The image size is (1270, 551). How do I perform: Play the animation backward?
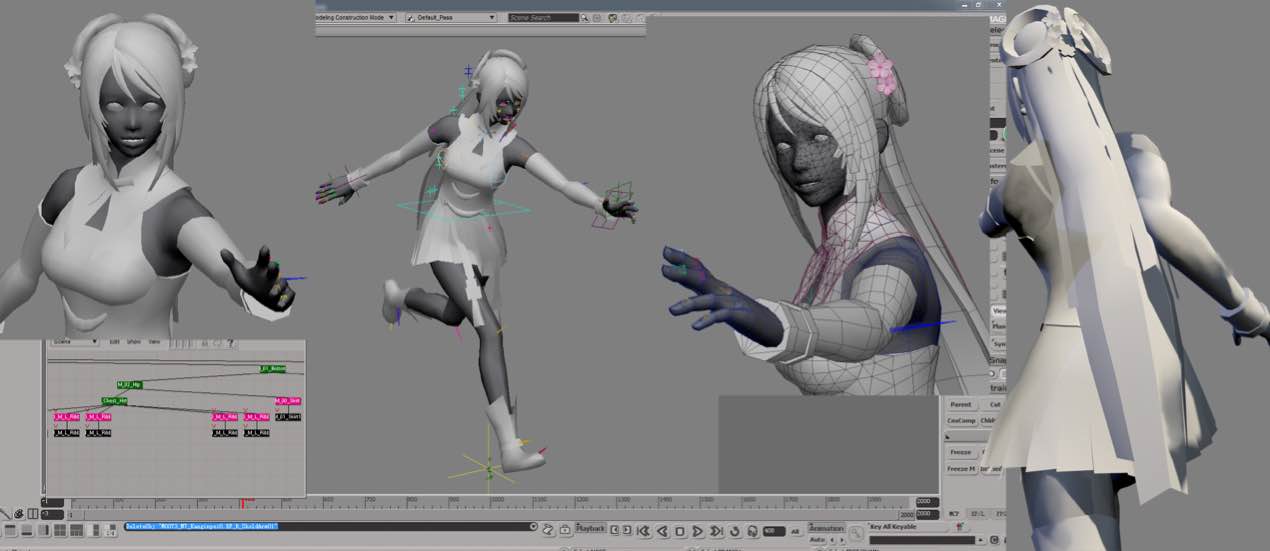(x=663, y=531)
